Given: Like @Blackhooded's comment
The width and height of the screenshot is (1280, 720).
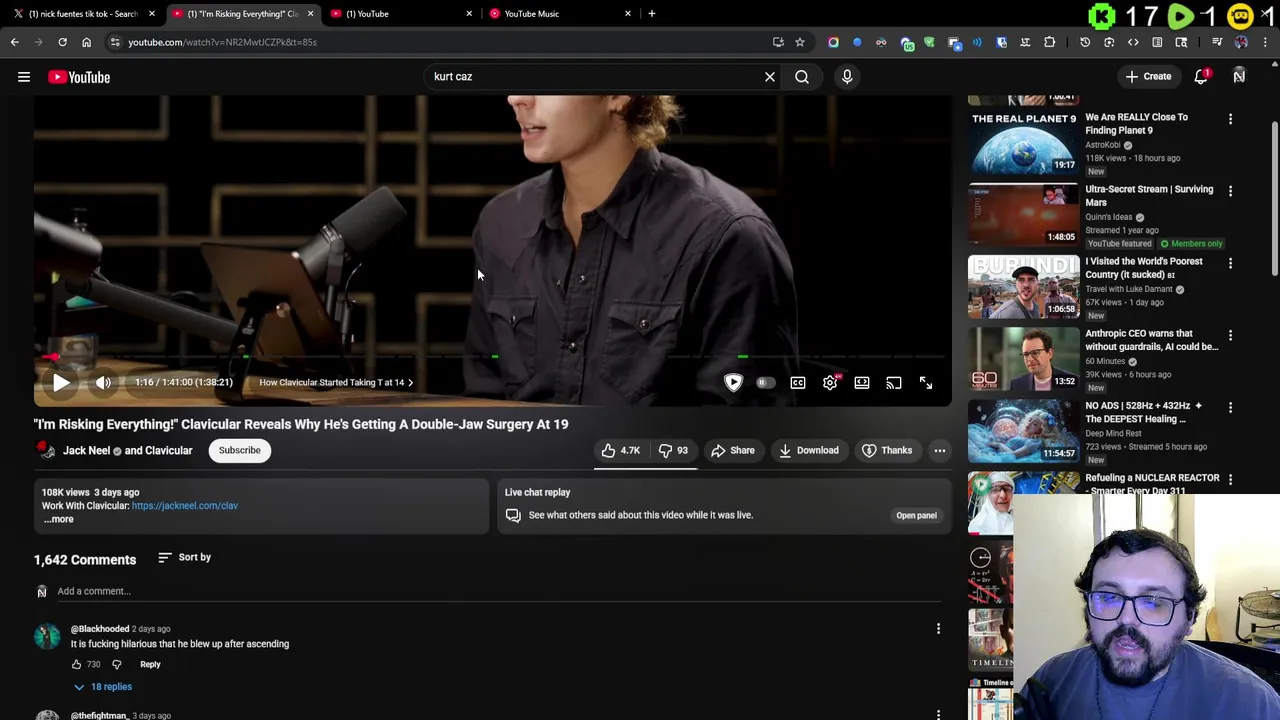Looking at the screenshot, I should pos(76,664).
